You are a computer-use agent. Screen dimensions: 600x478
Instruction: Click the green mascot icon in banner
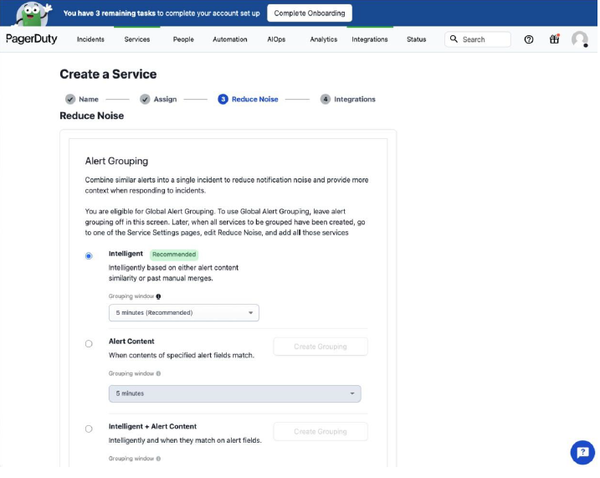pyautogui.click(x=32, y=13)
